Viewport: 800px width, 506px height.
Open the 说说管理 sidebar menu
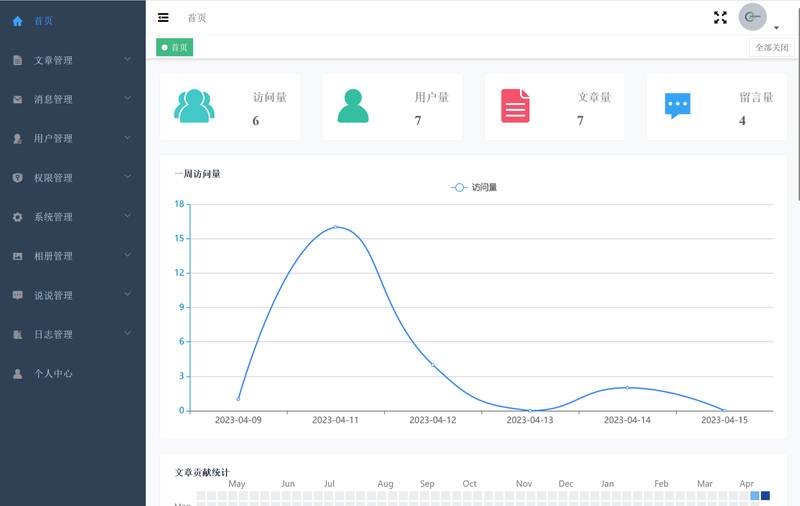coord(72,295)
